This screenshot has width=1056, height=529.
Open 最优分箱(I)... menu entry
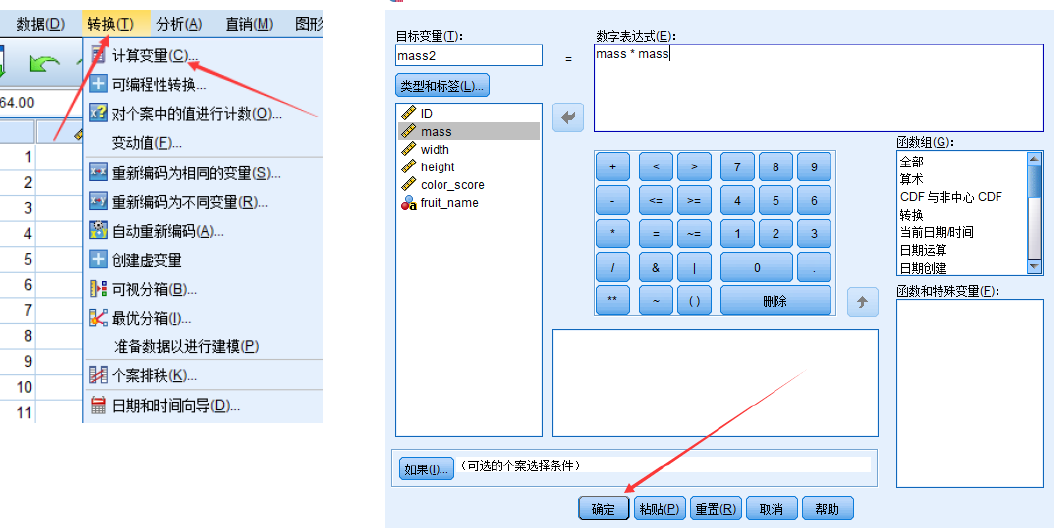tap(152, 318)
